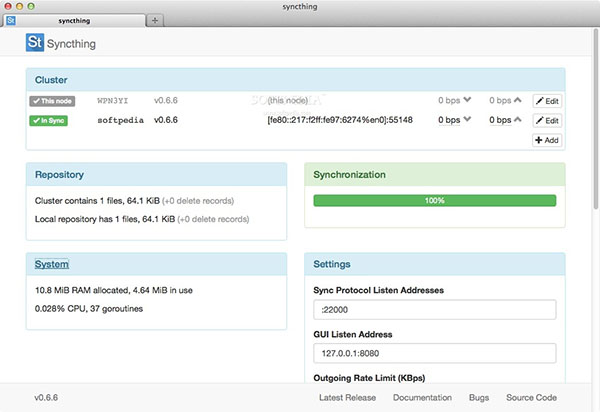The image size is (600, 412).
Task: Open the Latest Release link
Action: [347, 397]
